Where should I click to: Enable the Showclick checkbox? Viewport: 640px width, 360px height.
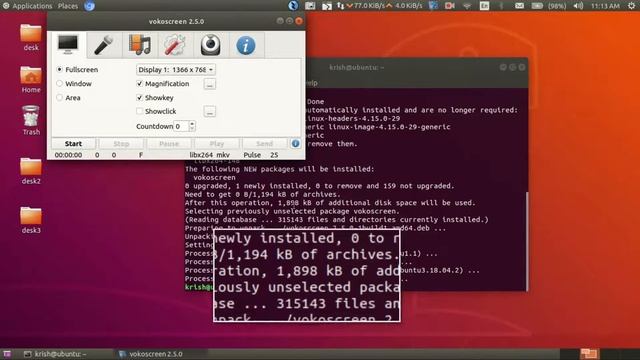[156, 111]
